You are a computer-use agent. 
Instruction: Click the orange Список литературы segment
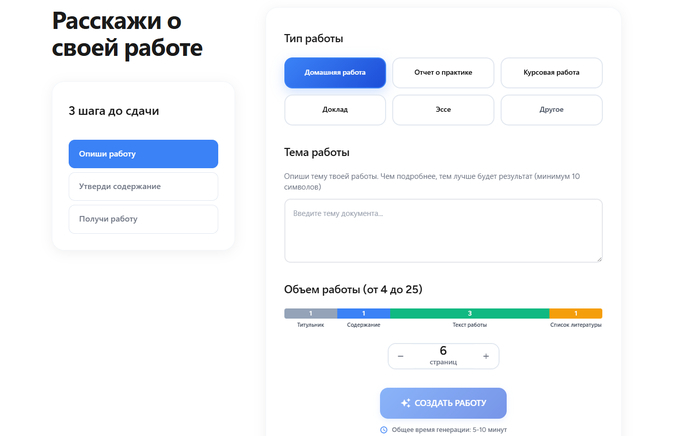tap(575, 314)
